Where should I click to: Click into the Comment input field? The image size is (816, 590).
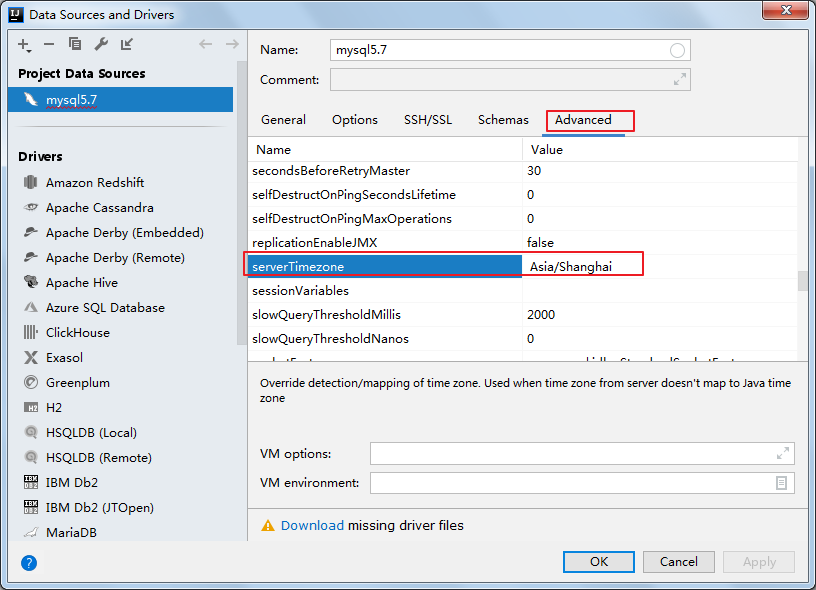coord(510,80)
